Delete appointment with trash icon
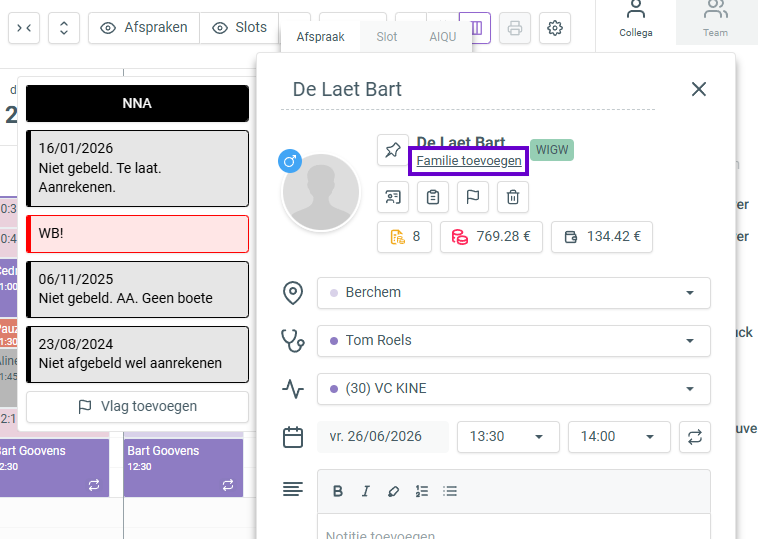The width and height of the screenshot is (758, 539). pyautogui.click(x=513, y=197)
